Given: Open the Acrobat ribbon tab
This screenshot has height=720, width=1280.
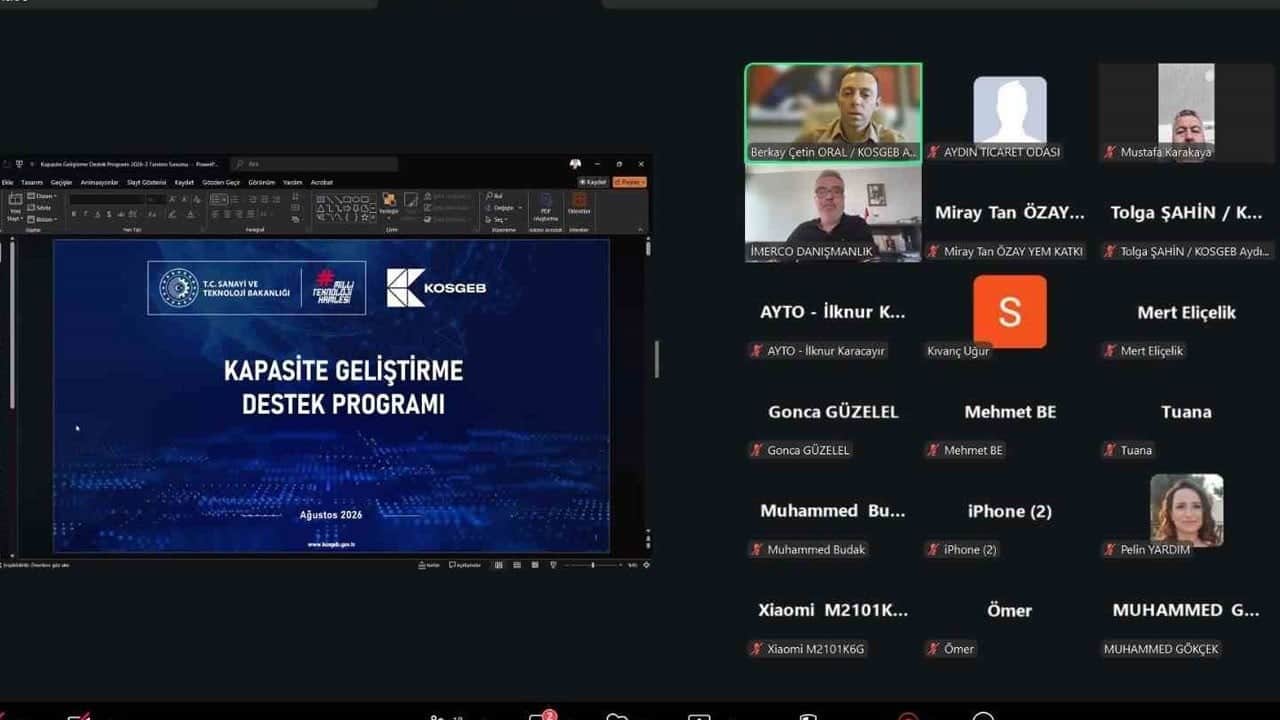Looking at the screenshot, I should tap(322, 182).
